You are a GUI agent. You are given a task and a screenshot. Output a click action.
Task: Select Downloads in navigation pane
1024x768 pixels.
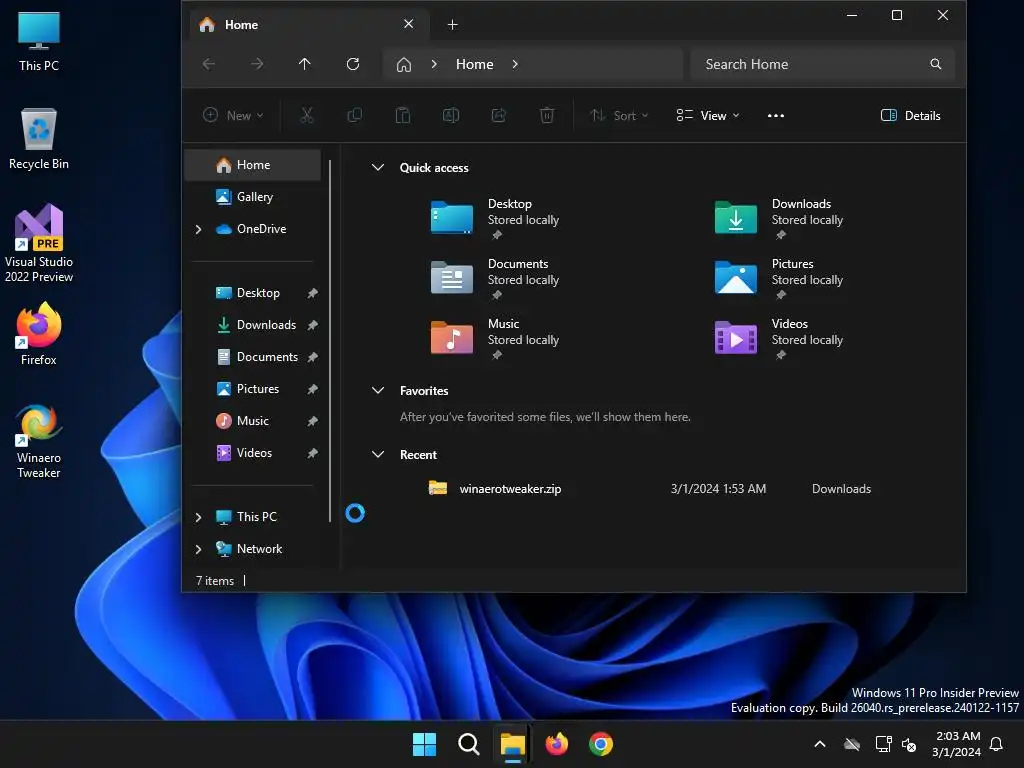(x=253, y=325)
